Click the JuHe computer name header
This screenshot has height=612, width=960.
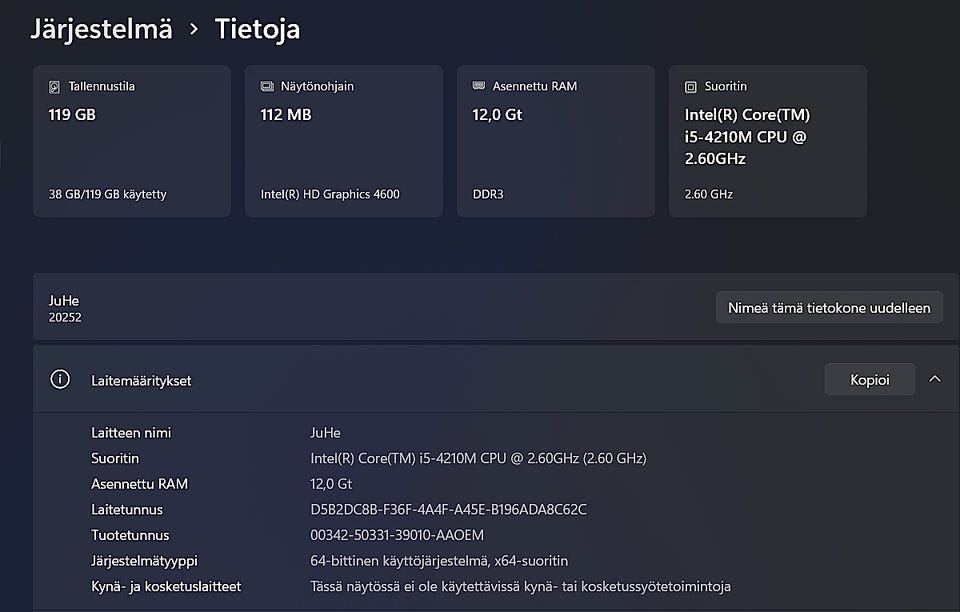click(64, 300)
